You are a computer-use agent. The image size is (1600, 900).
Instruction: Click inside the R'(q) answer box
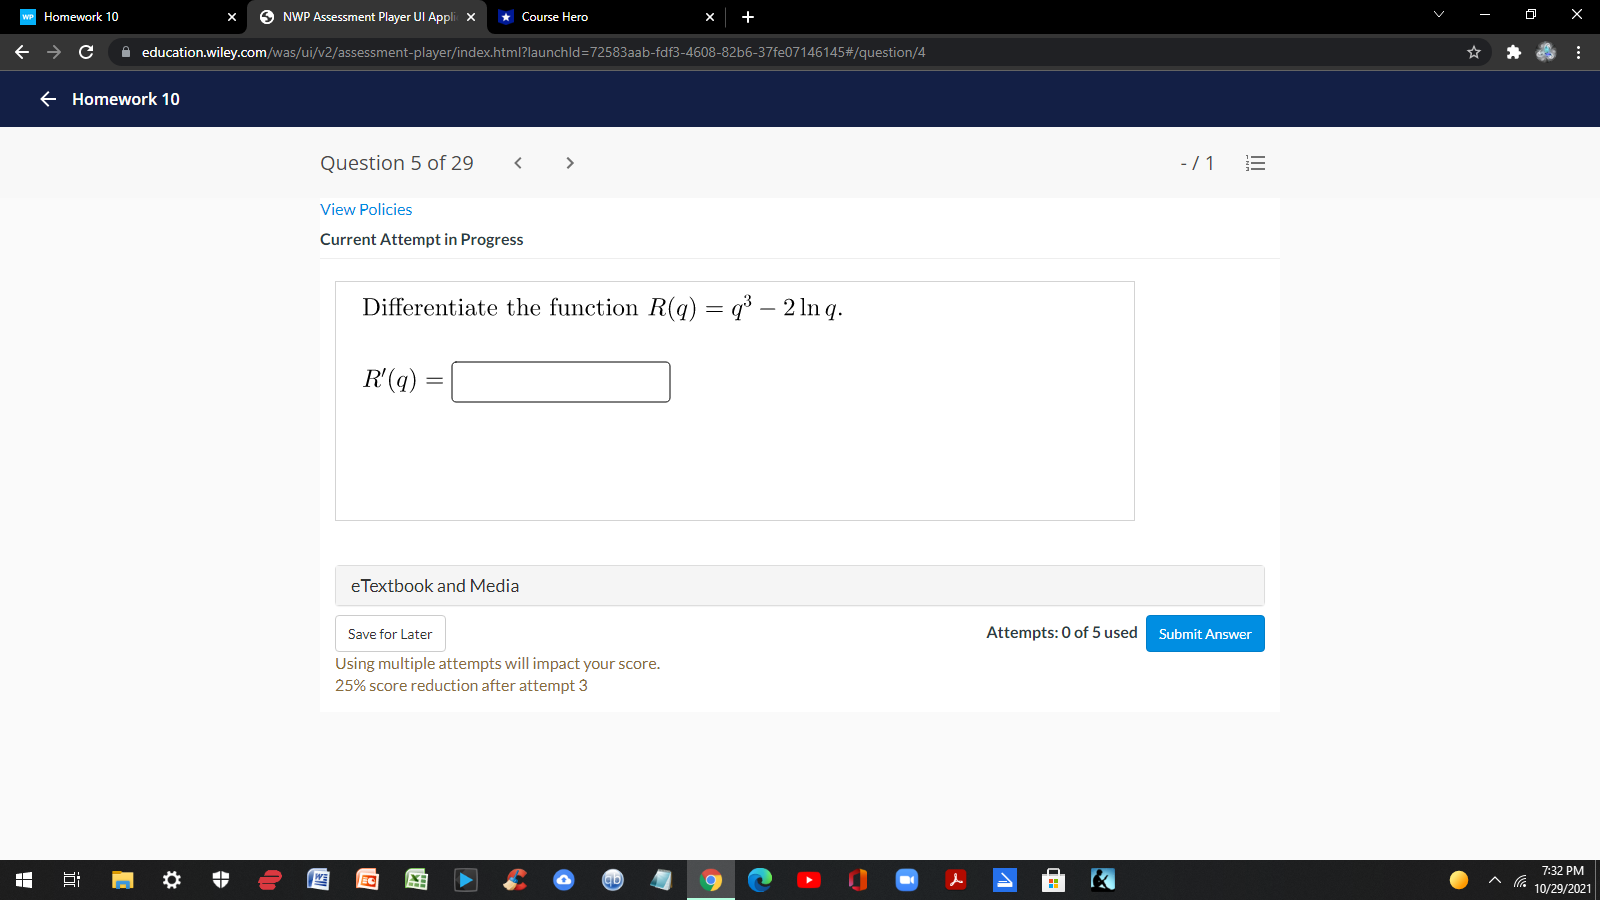(x=560, y=382)
